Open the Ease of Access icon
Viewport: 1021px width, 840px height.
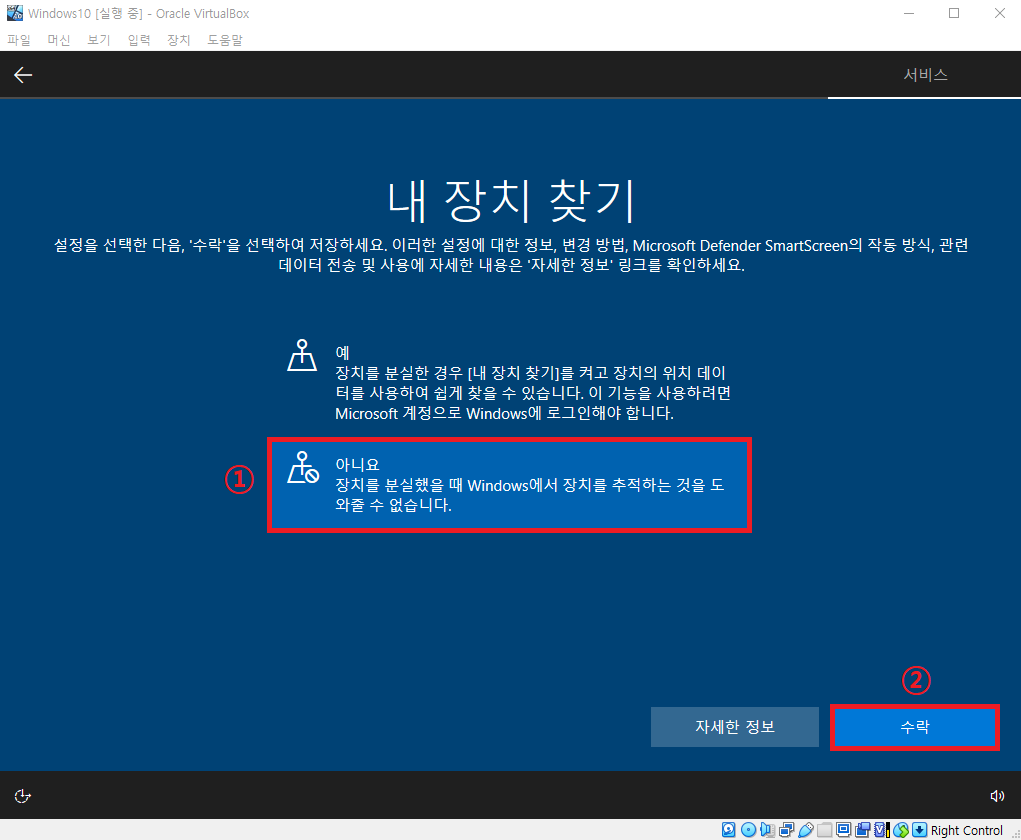pyautogui.click(x=23, y=796)
